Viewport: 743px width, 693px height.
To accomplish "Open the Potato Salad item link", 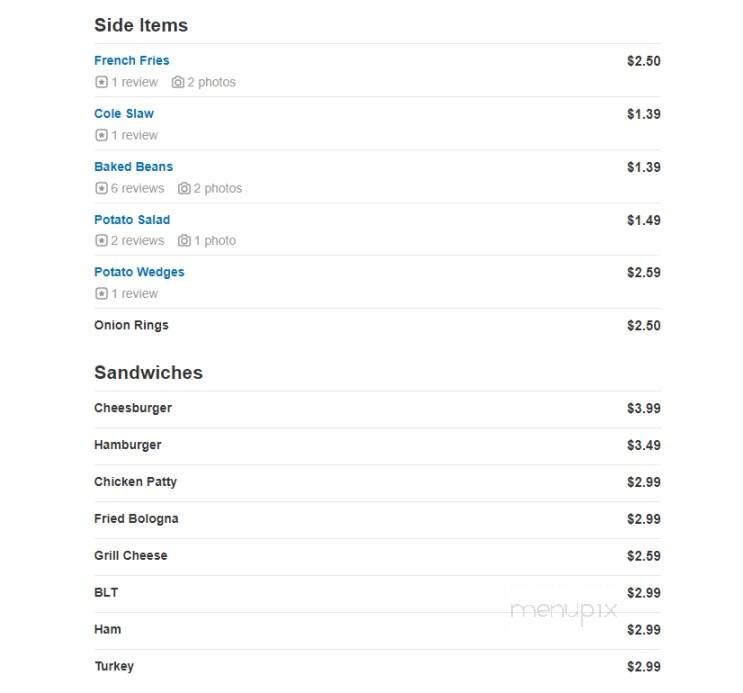I will point(132,220).
